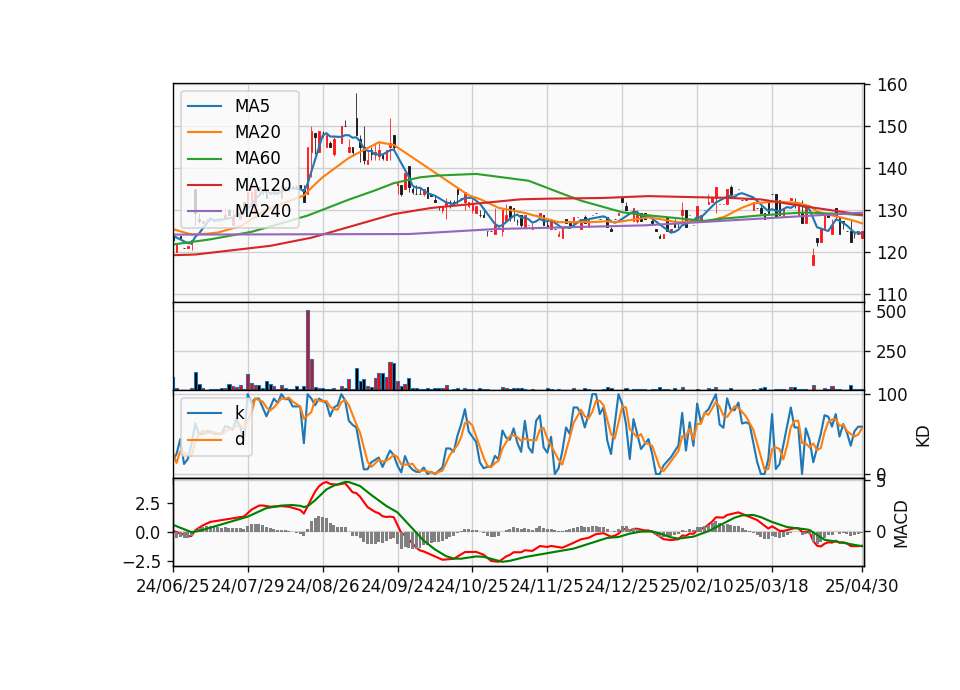960x690 pixels.
Task: Click the red MA120 legend line sample
Action: pyautogui.click(x=204, y=185)
